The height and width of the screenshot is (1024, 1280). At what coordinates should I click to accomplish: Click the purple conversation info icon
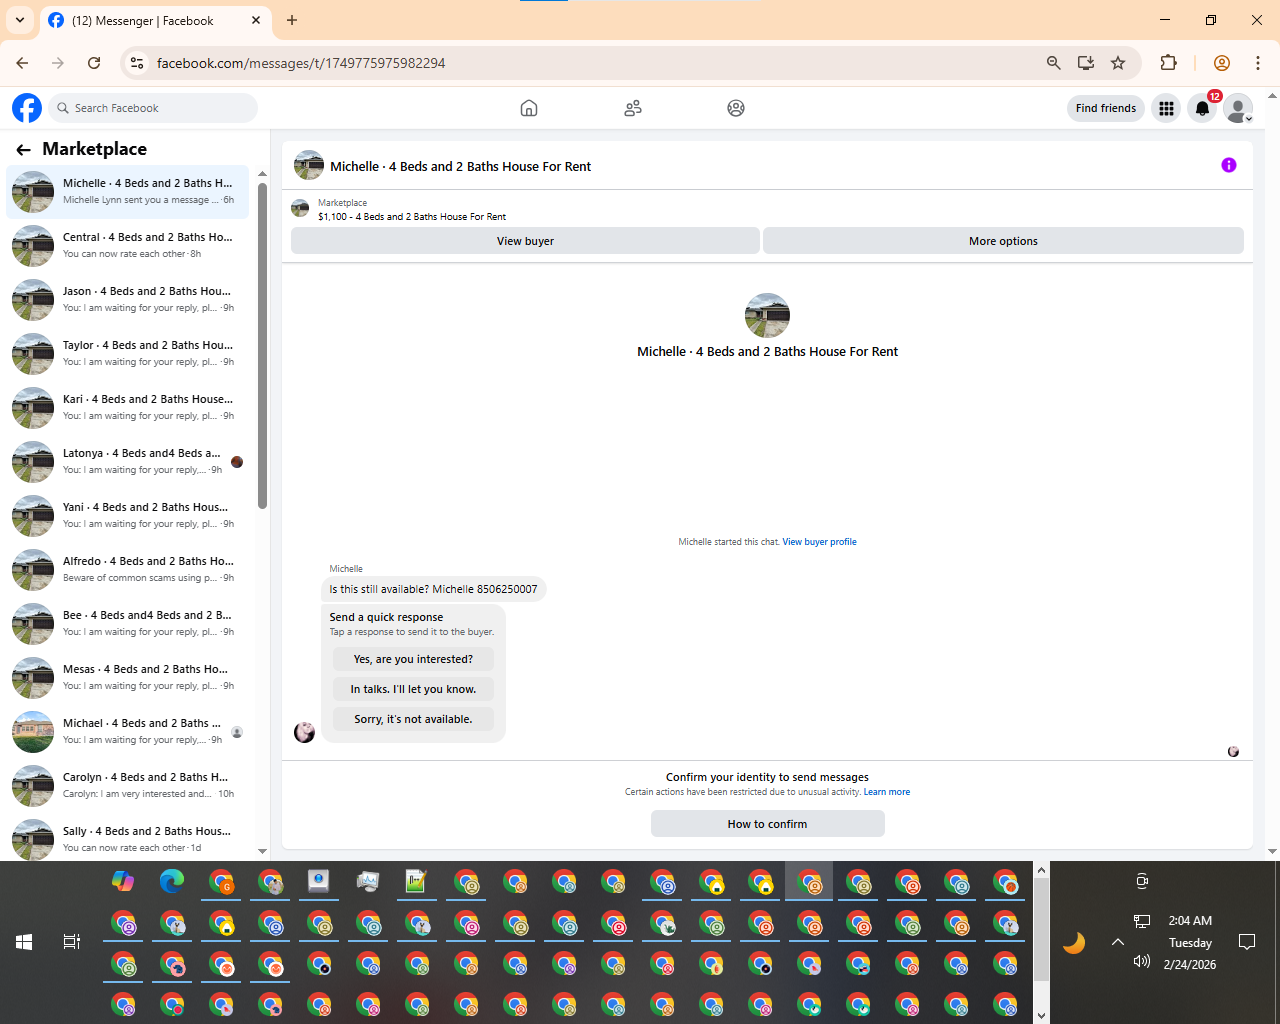point(1229,165)
